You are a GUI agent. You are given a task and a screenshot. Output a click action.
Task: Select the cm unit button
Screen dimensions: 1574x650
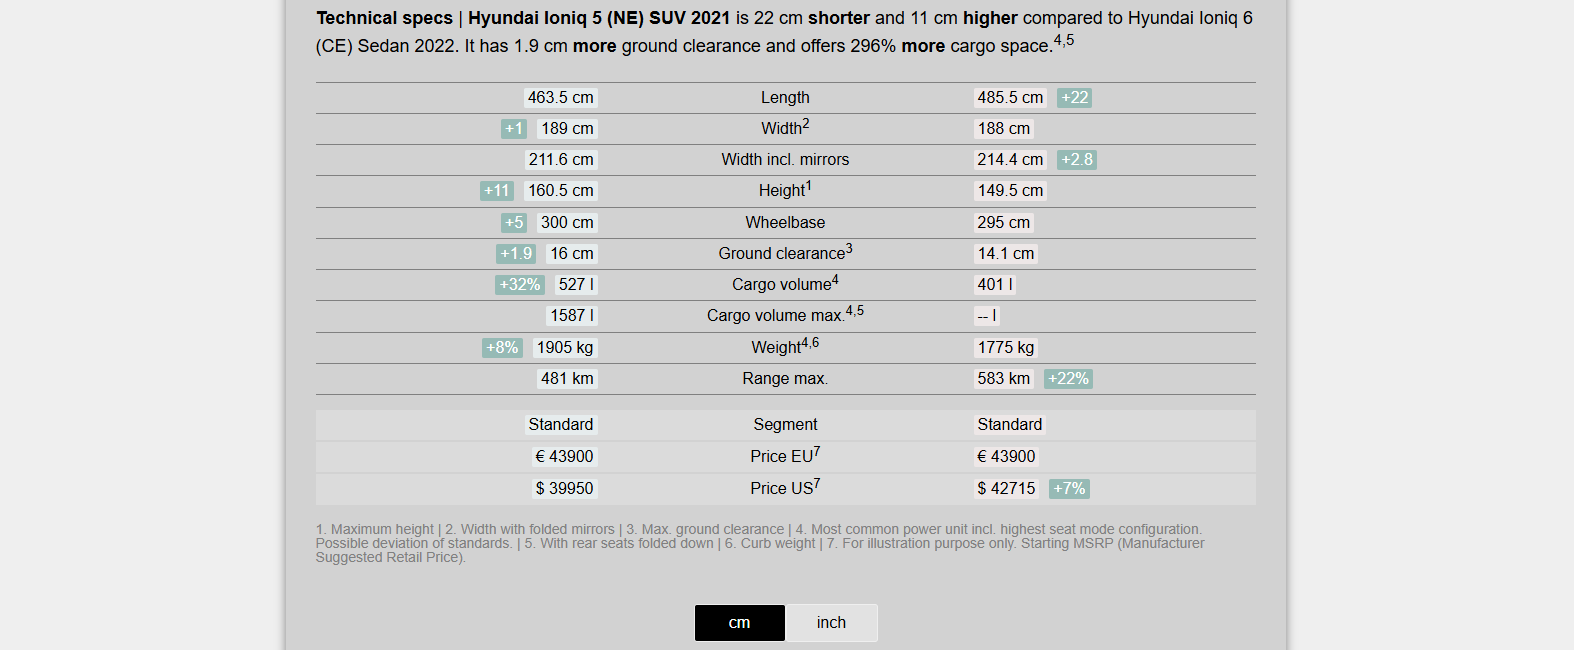(x=739, y=622)
